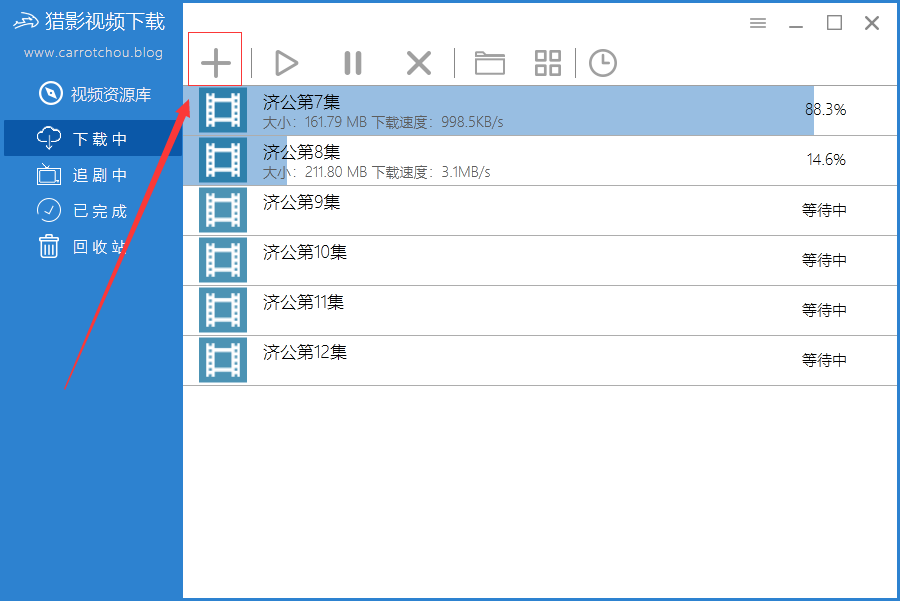Open the hamburger menu icon
The image size is (900, 601).
[758, 23]
